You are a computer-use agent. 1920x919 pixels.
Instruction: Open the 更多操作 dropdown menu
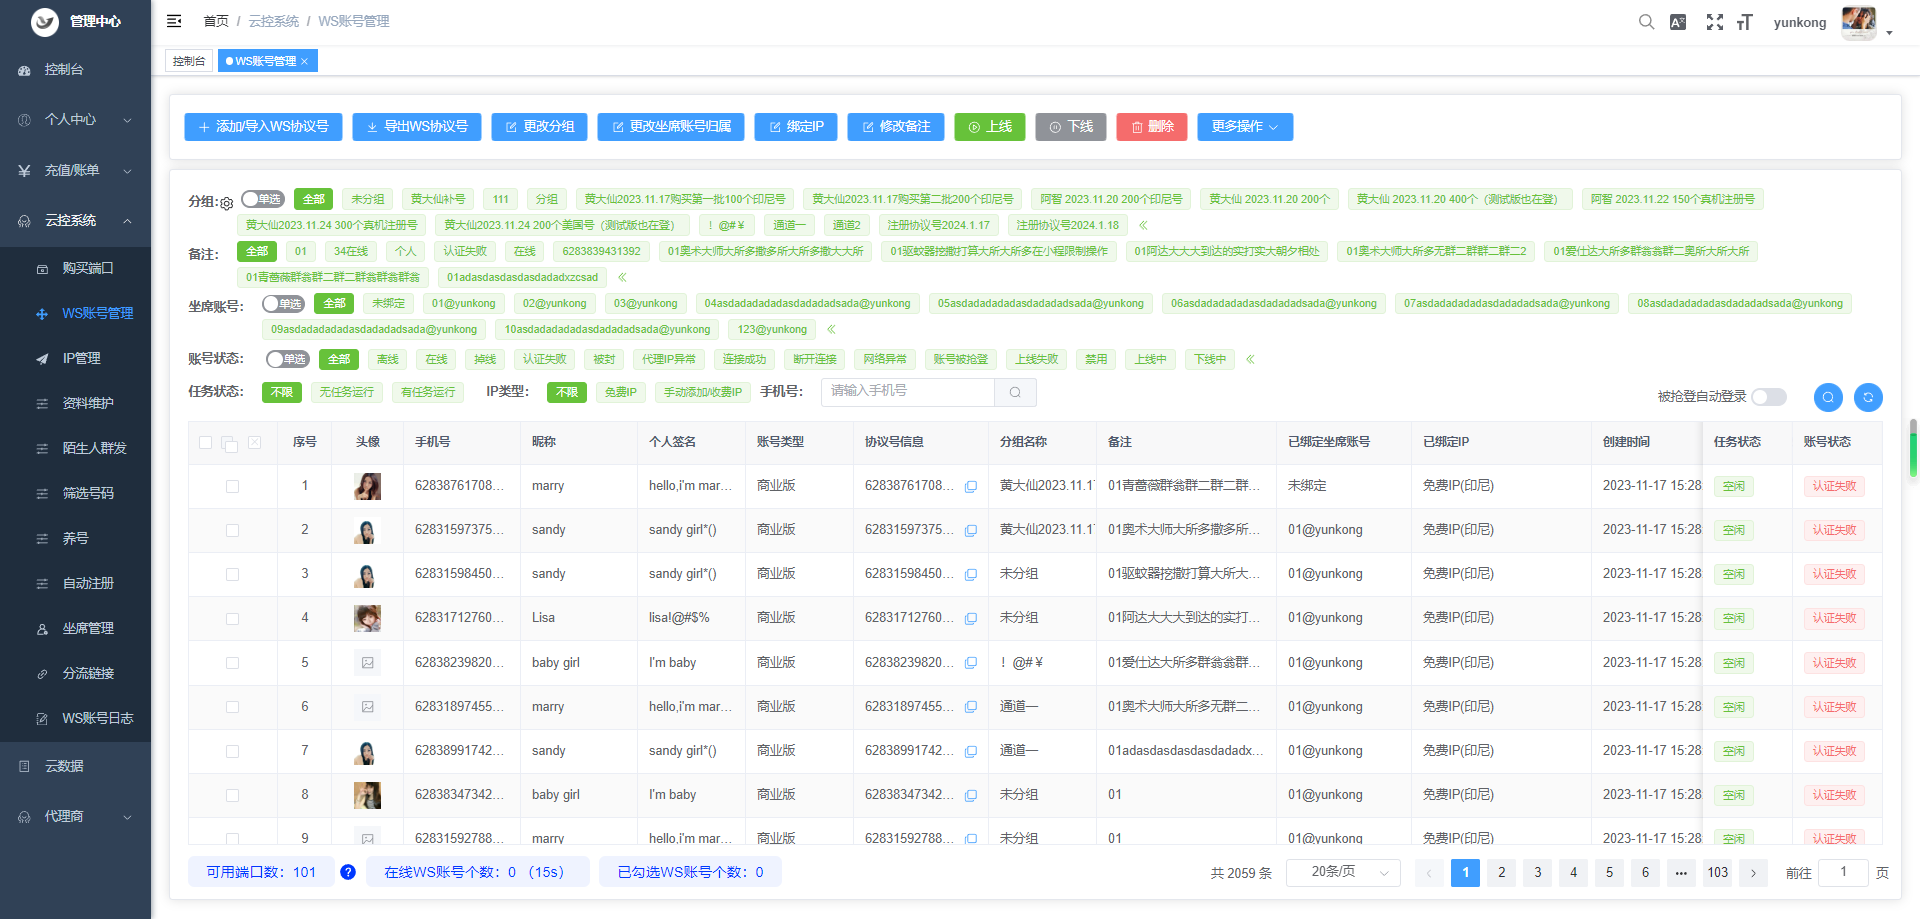point(1244,127)
